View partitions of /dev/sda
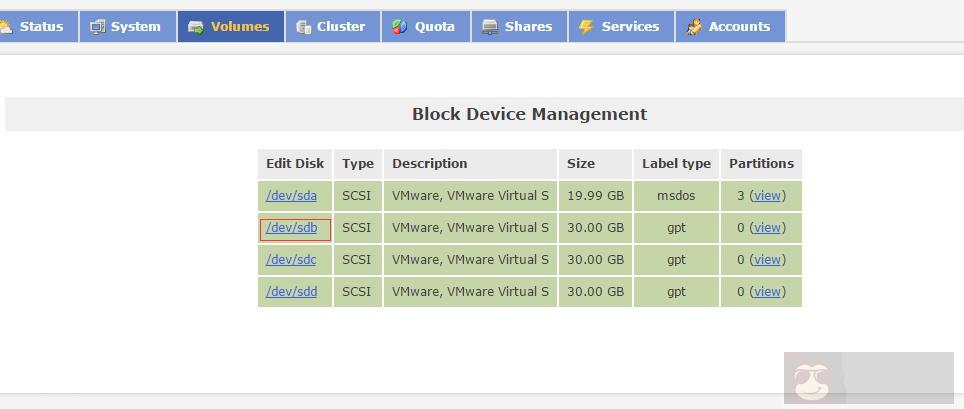The height and width of the screenshot is (409, 964). click(767, 196)
